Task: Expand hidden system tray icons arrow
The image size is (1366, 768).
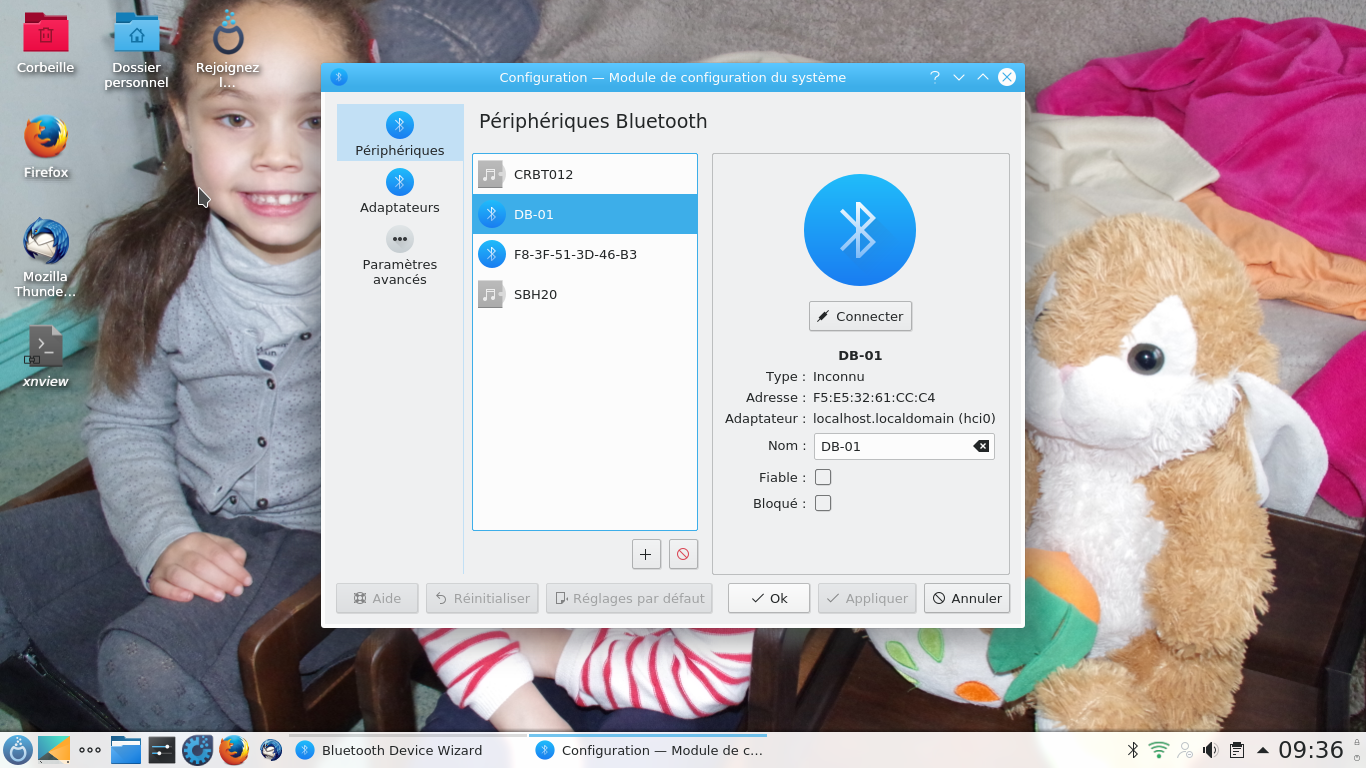Action: pyautogui.click(x=1263, y=750)
